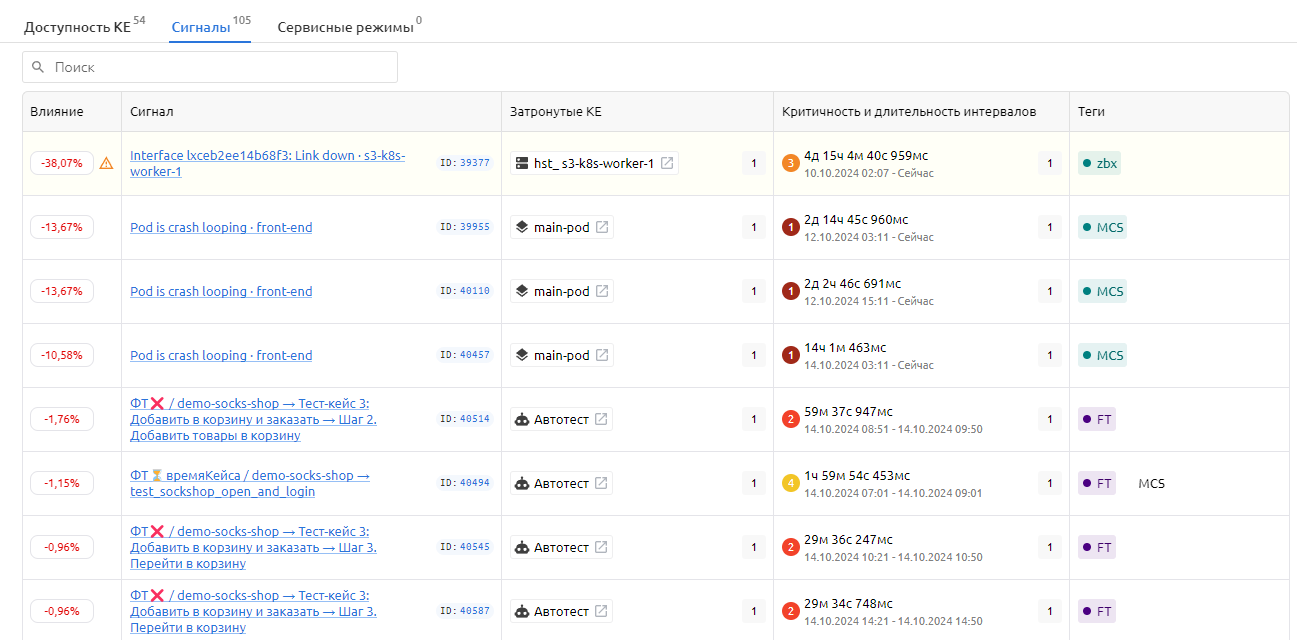Click the zbx tag in first row

[1099, 163]
